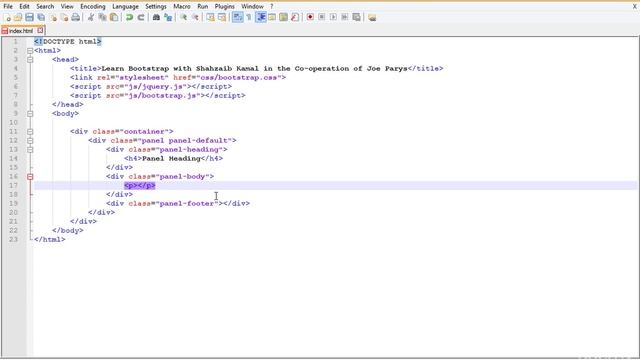Click the </html> closing tag on line 23
This screenshot has height=360, width=640.
coord(49,239)
